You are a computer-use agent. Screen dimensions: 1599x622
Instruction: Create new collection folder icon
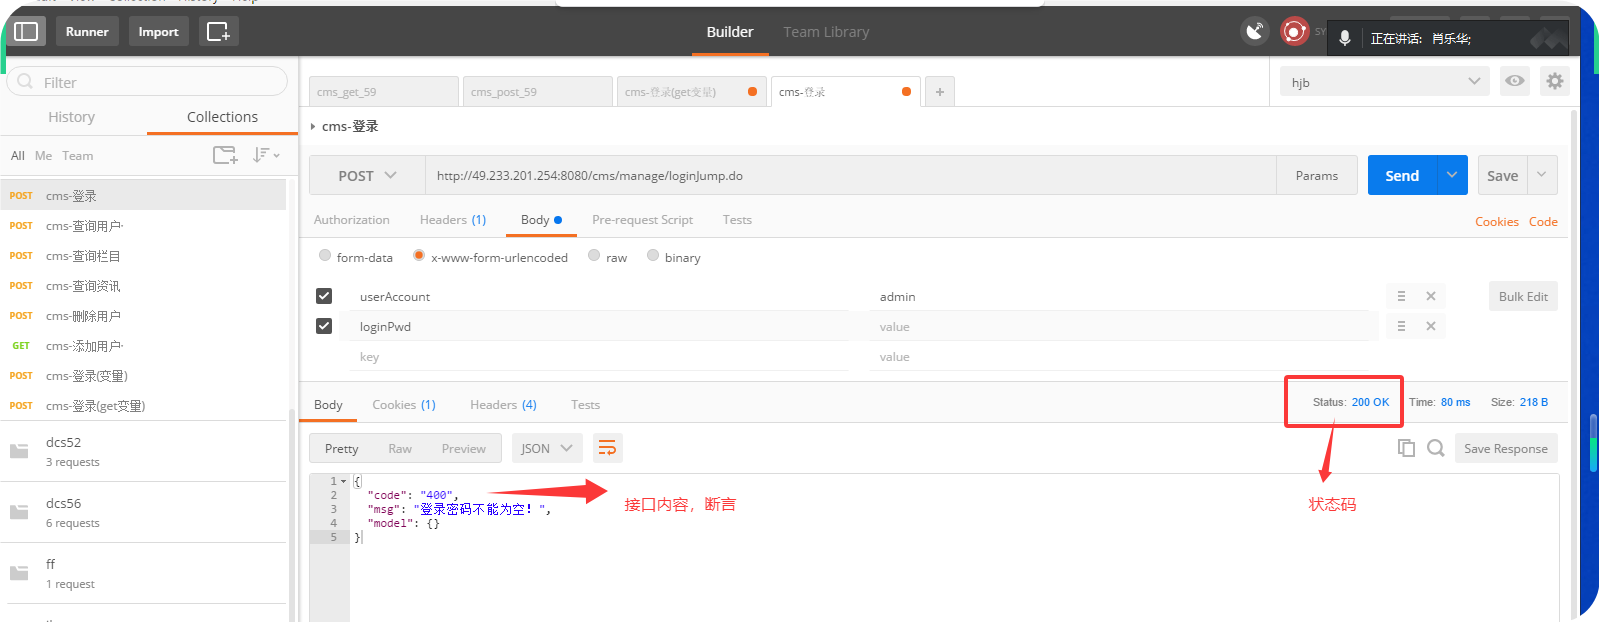pyautogui.click(x=225, y=155)
